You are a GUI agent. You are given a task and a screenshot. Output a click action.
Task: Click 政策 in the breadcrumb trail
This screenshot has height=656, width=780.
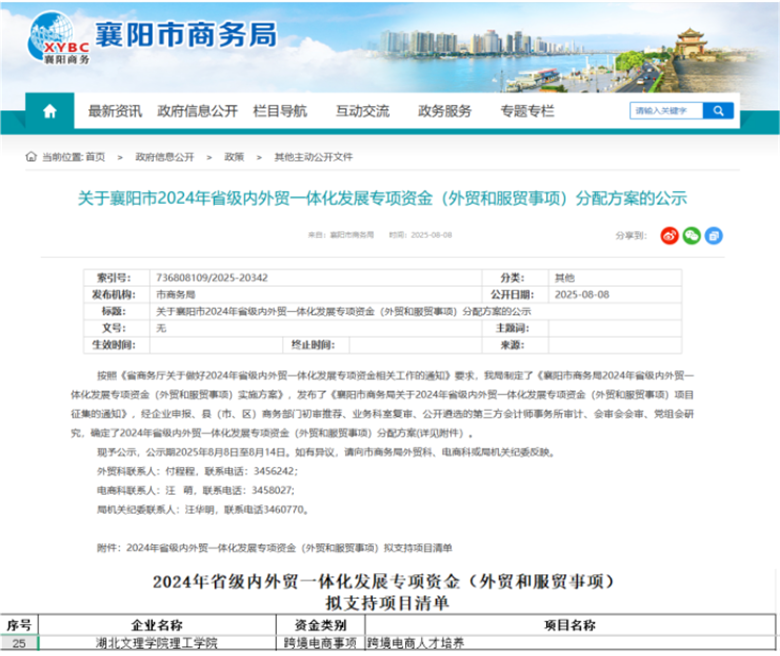234,158
